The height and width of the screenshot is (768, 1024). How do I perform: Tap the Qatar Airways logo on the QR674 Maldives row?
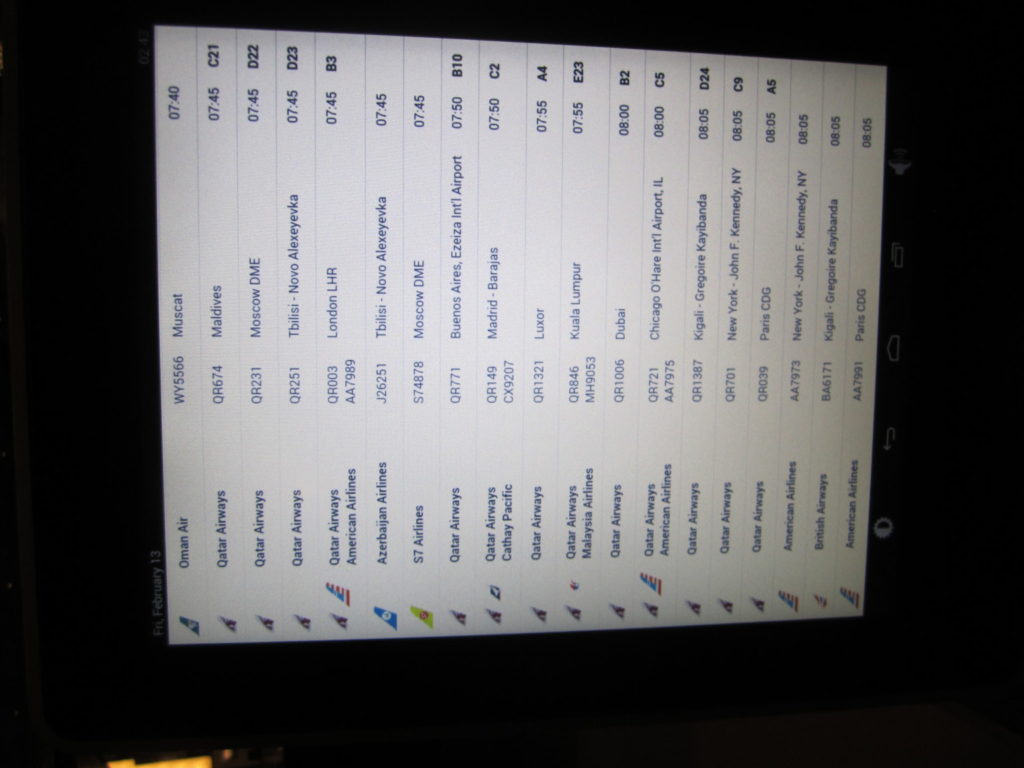[x=228, y=624]
